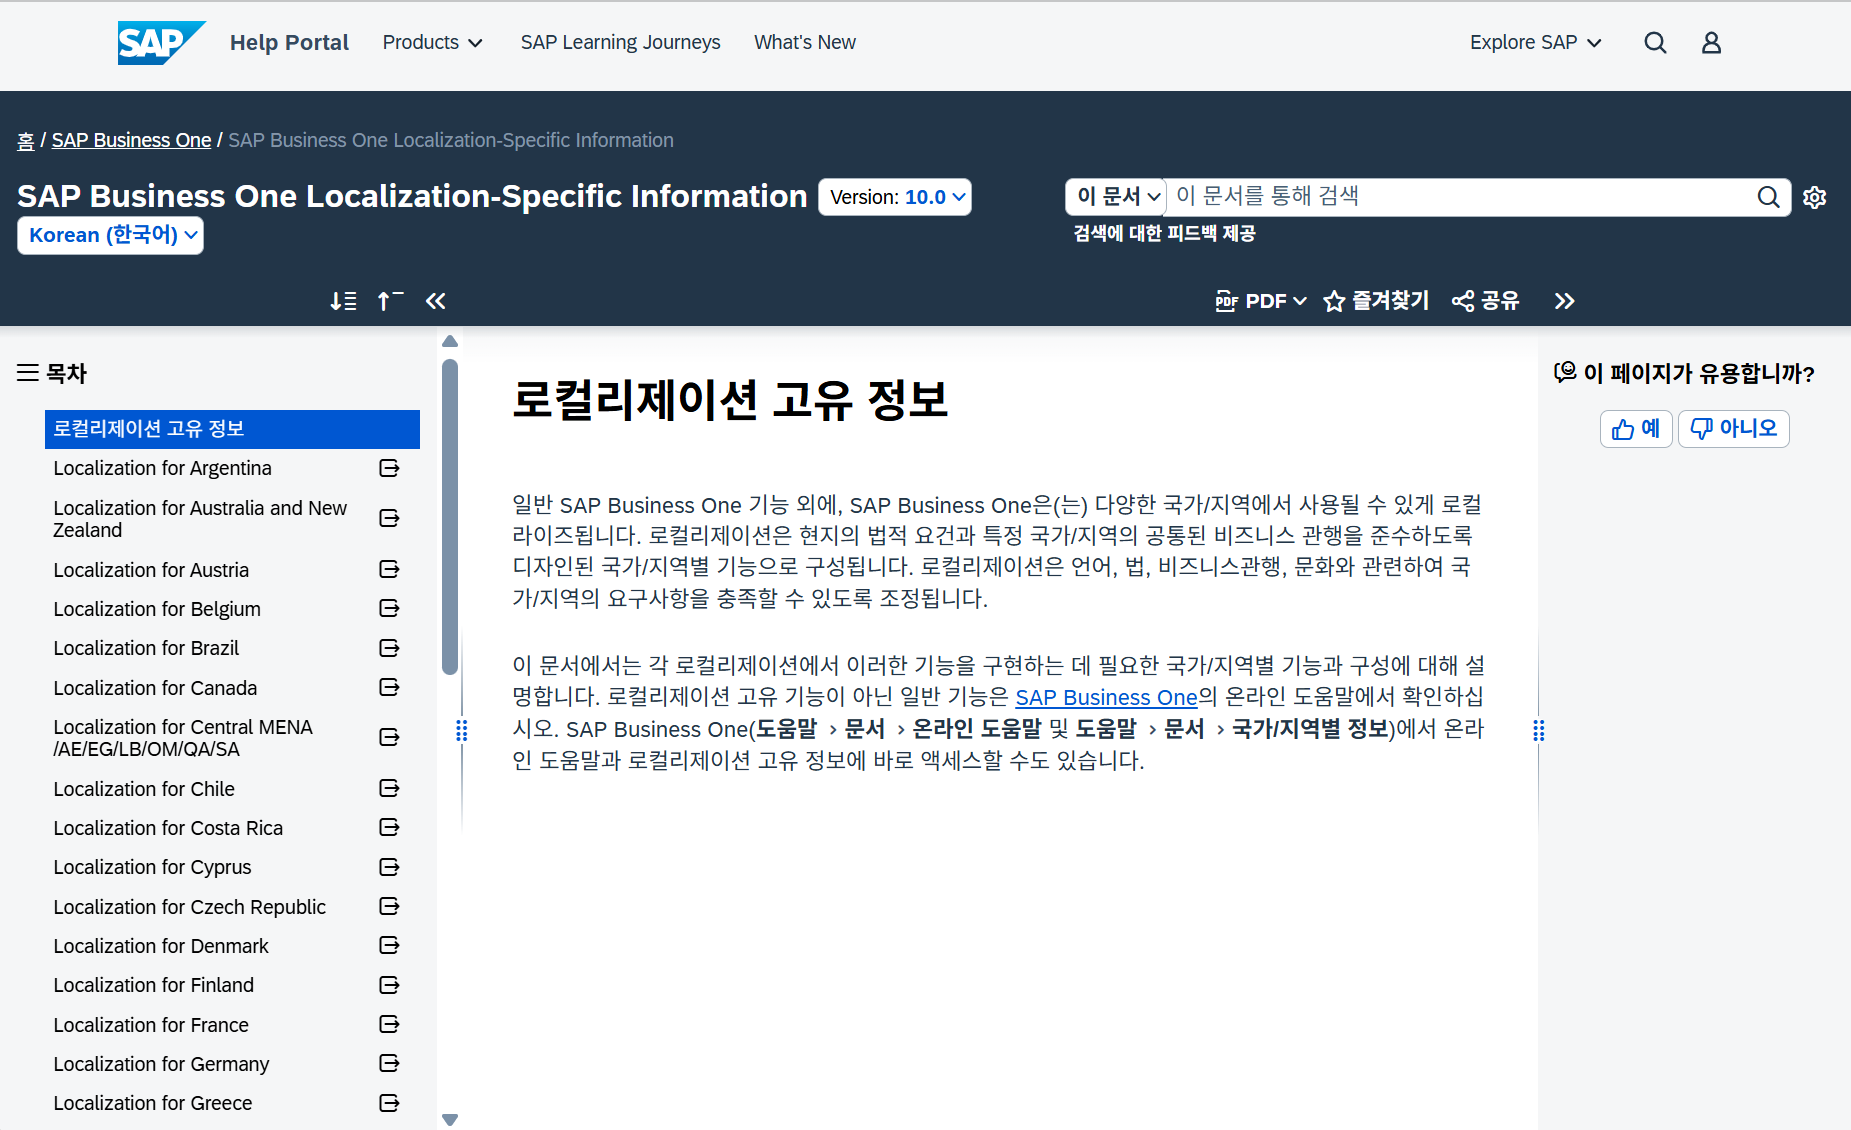Open Localization for Brazil in new tab

click(389, 647)
